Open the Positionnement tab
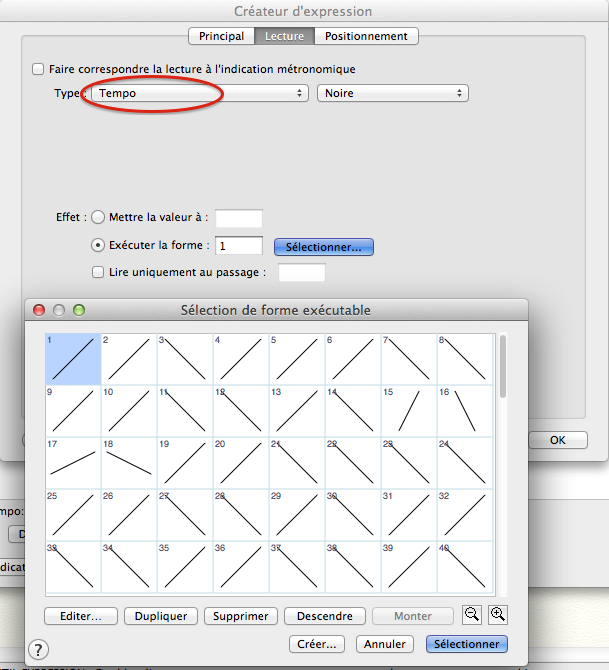Screen dimensions: 609x670 367,36
